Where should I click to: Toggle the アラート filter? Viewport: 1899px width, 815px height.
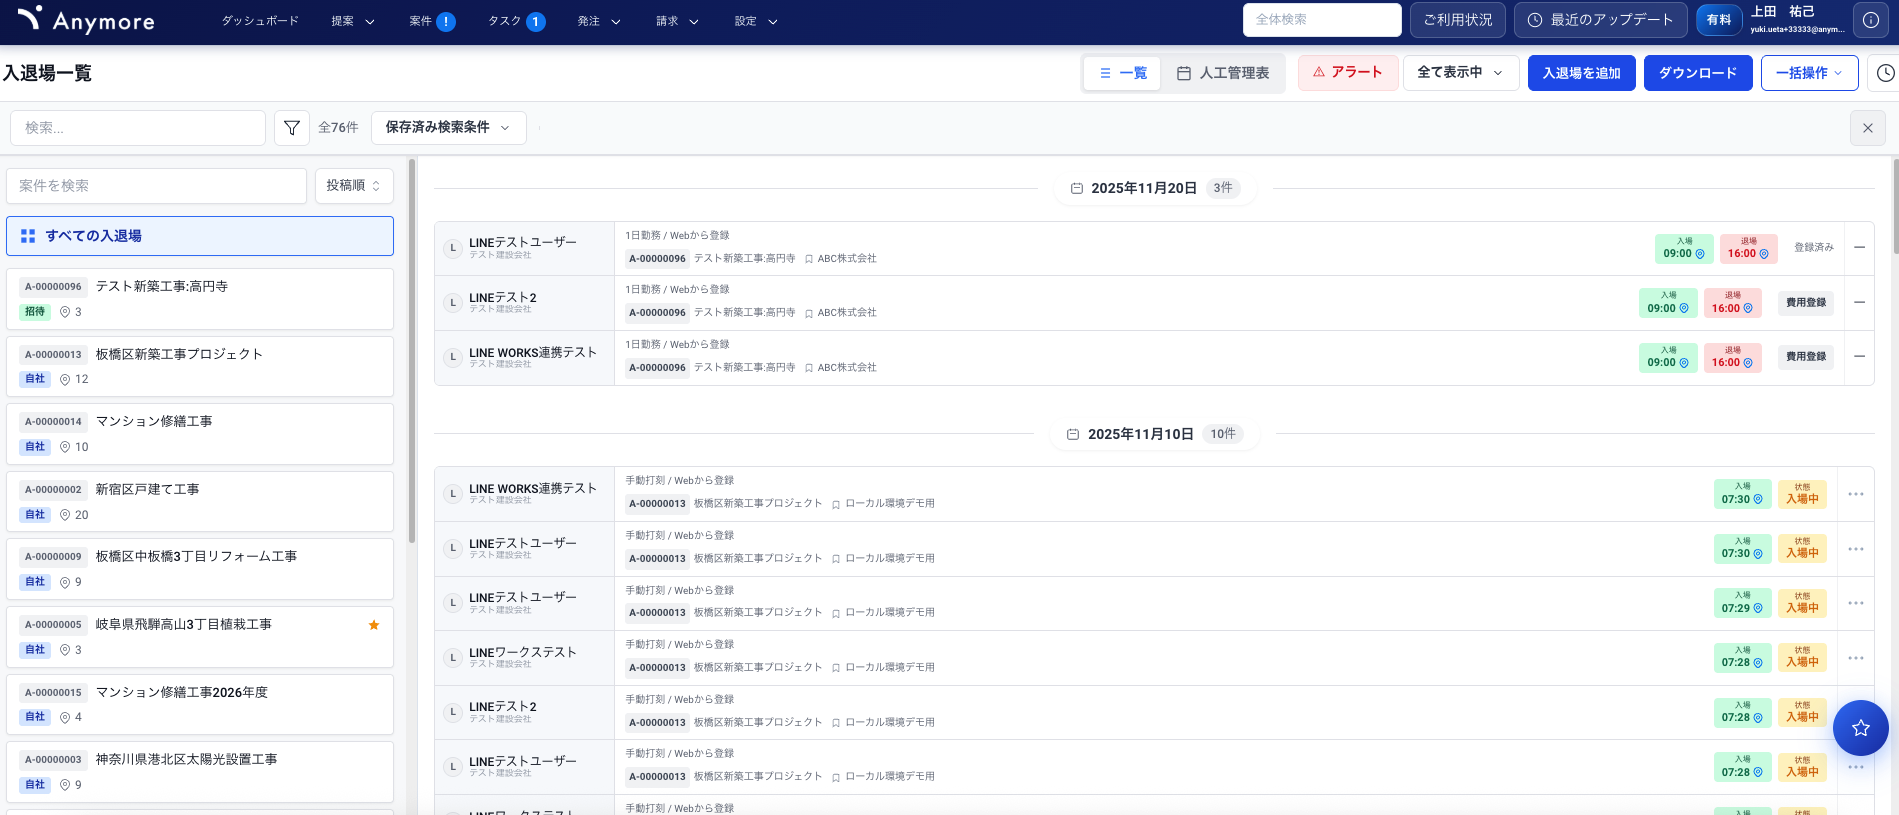click(1347, 73)
